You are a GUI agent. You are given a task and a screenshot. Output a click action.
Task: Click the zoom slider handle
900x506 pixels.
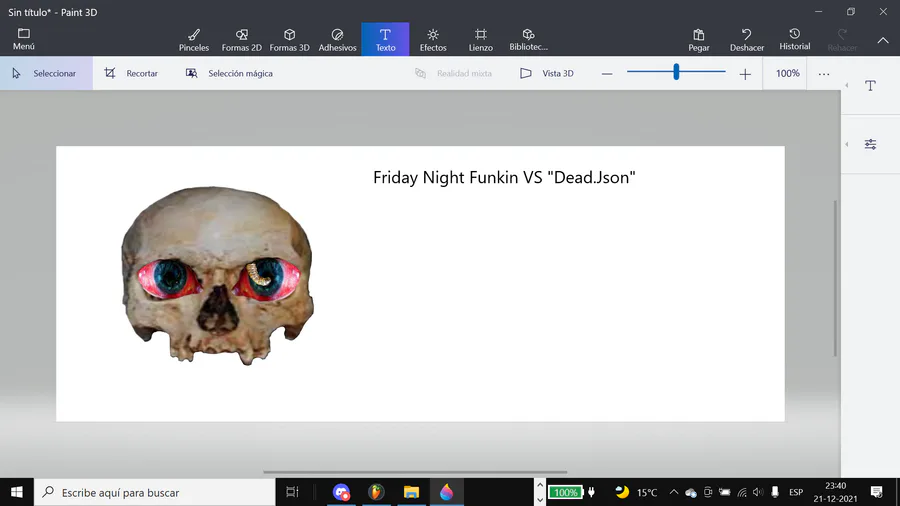click(676, 72)
